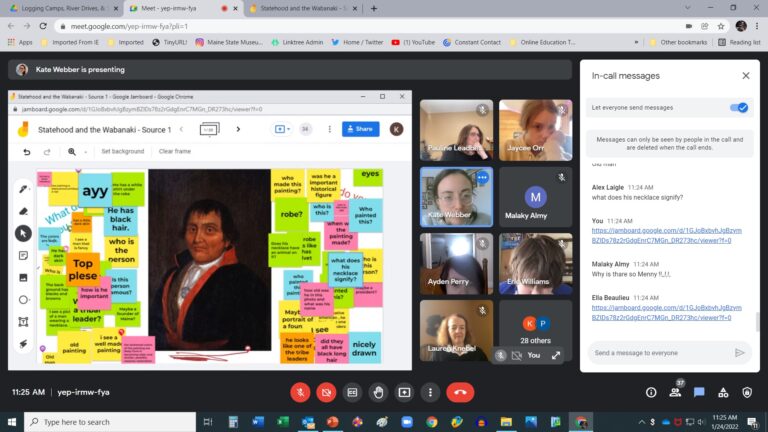Viewport: 768px width, 432px height.
Task: Open the Chrome three-dot menu
Action: (x=757, y=26)
